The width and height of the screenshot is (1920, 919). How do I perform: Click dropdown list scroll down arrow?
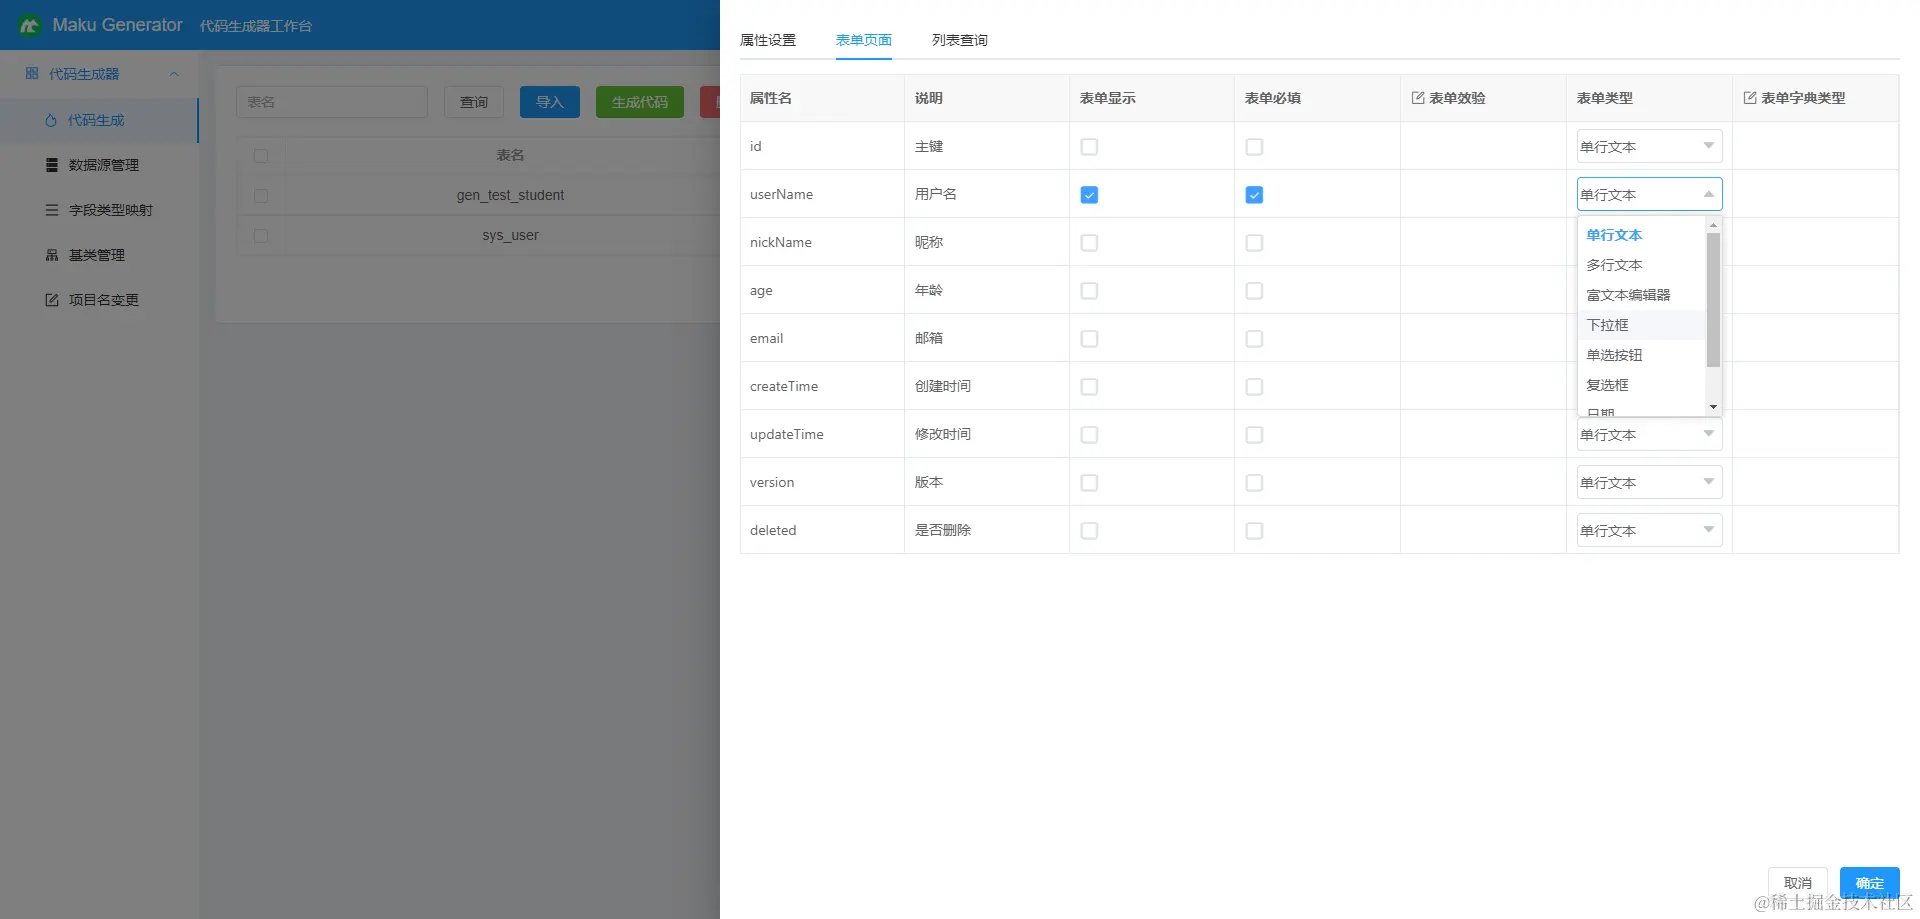1713,407
